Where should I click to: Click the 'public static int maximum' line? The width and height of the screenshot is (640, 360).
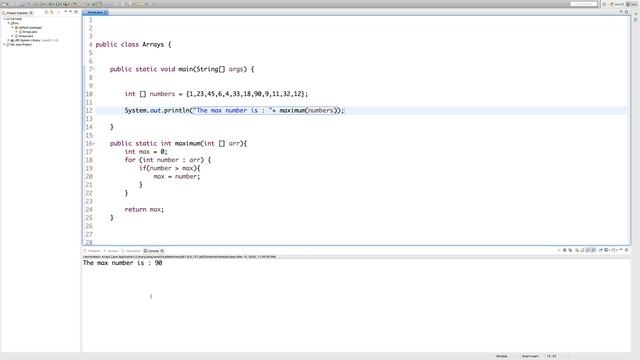click(x=178, y=143)
